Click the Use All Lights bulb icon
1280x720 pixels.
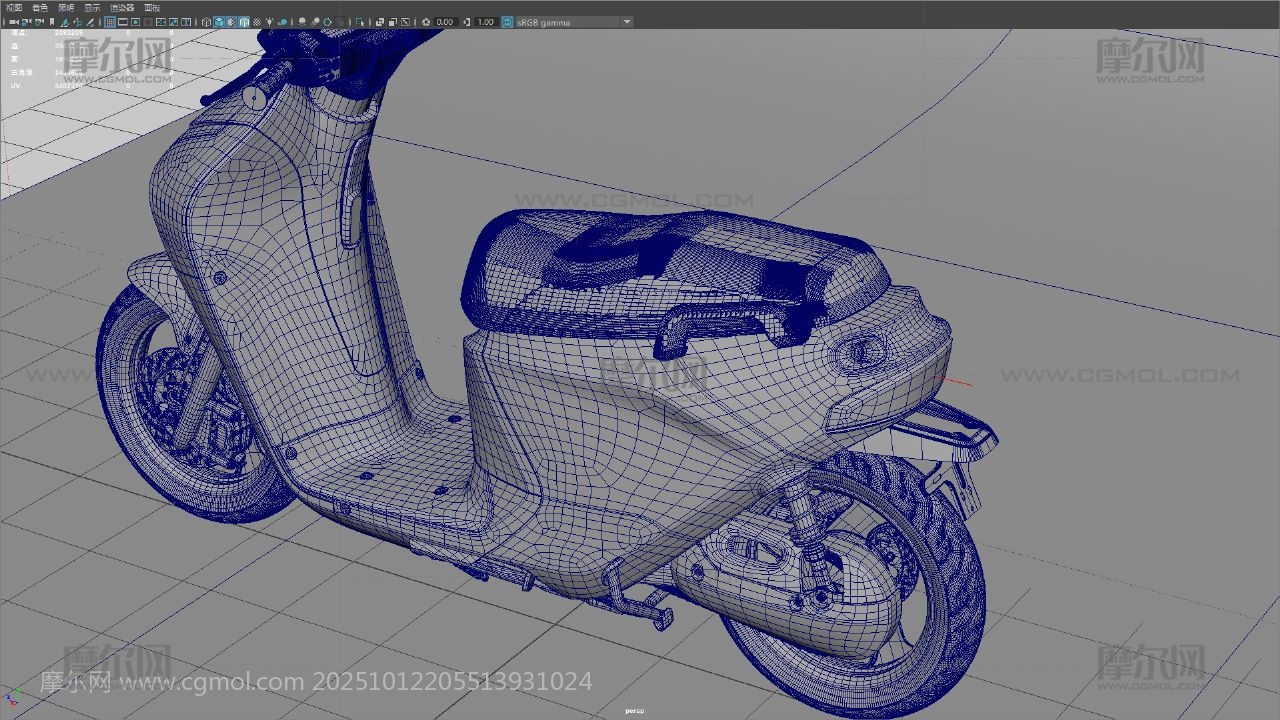pyautogui.click(x=269, y=22)
